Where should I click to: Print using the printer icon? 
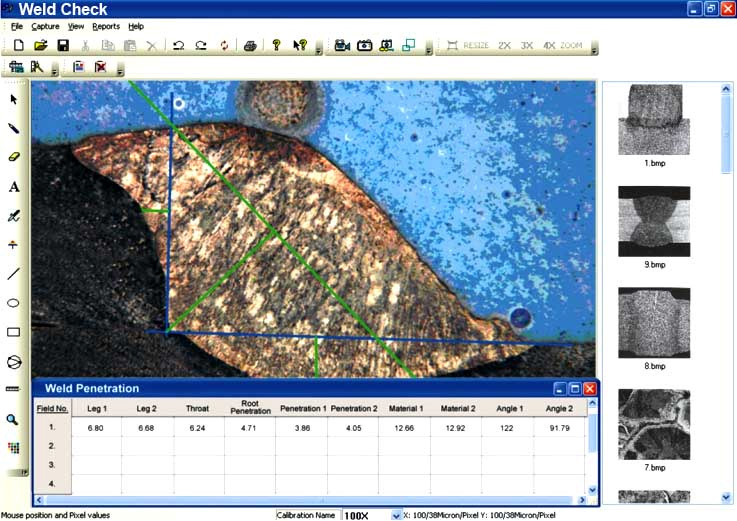[x=250, y=46]
